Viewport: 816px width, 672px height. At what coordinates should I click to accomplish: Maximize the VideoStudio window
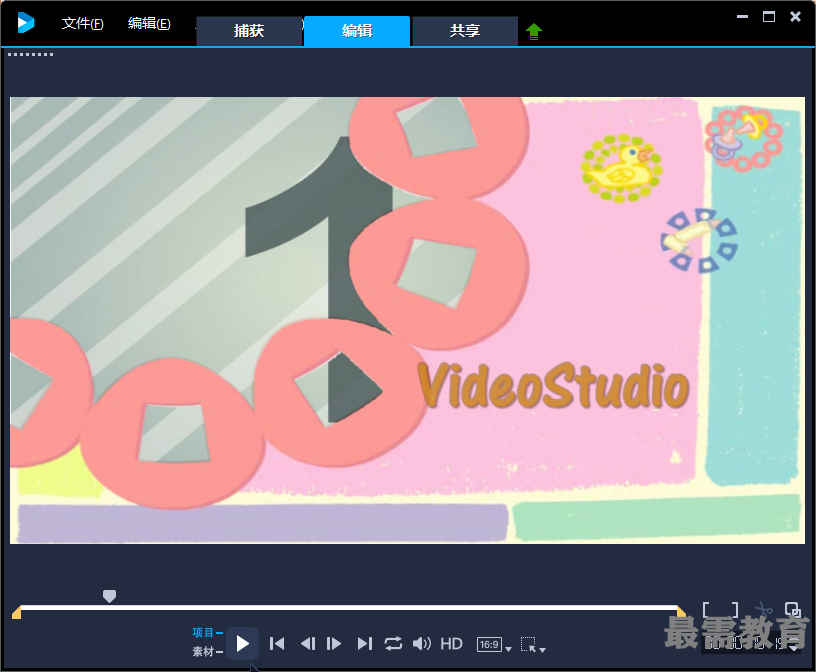click(769, 17)
